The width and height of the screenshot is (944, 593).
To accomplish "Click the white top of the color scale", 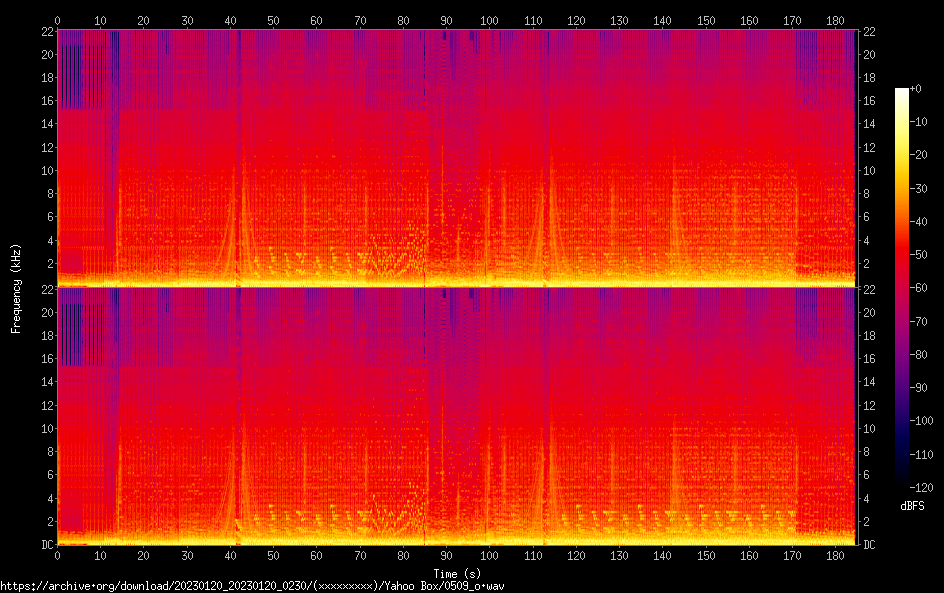I will tap(902, 91).
